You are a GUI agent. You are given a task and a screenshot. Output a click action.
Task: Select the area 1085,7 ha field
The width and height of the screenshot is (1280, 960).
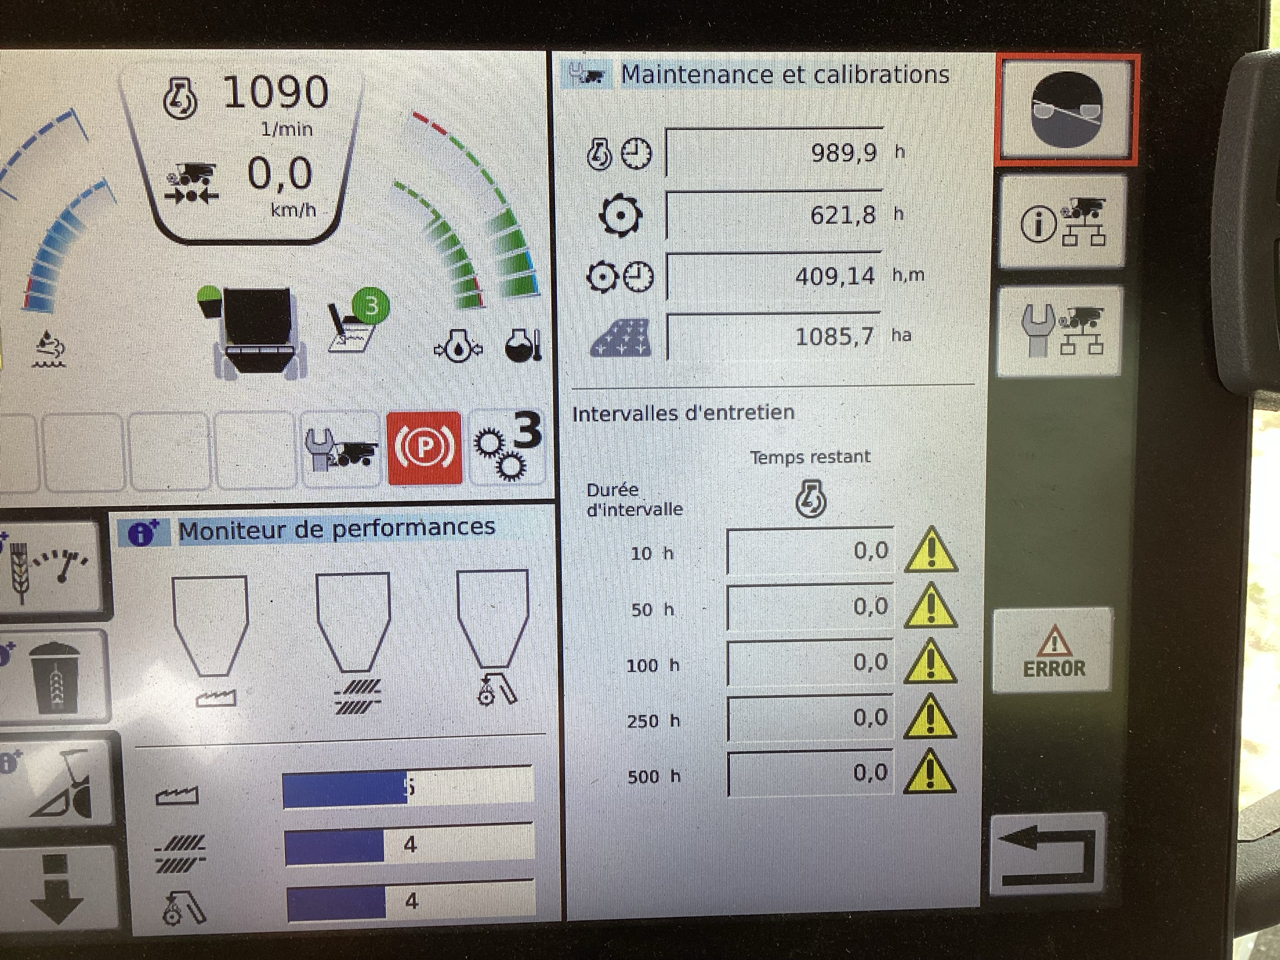774,337
